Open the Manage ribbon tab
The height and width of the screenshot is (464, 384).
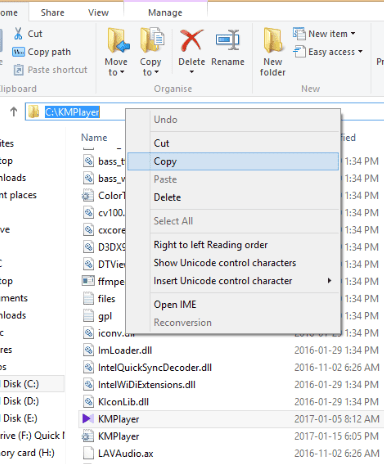coord(165,13)
